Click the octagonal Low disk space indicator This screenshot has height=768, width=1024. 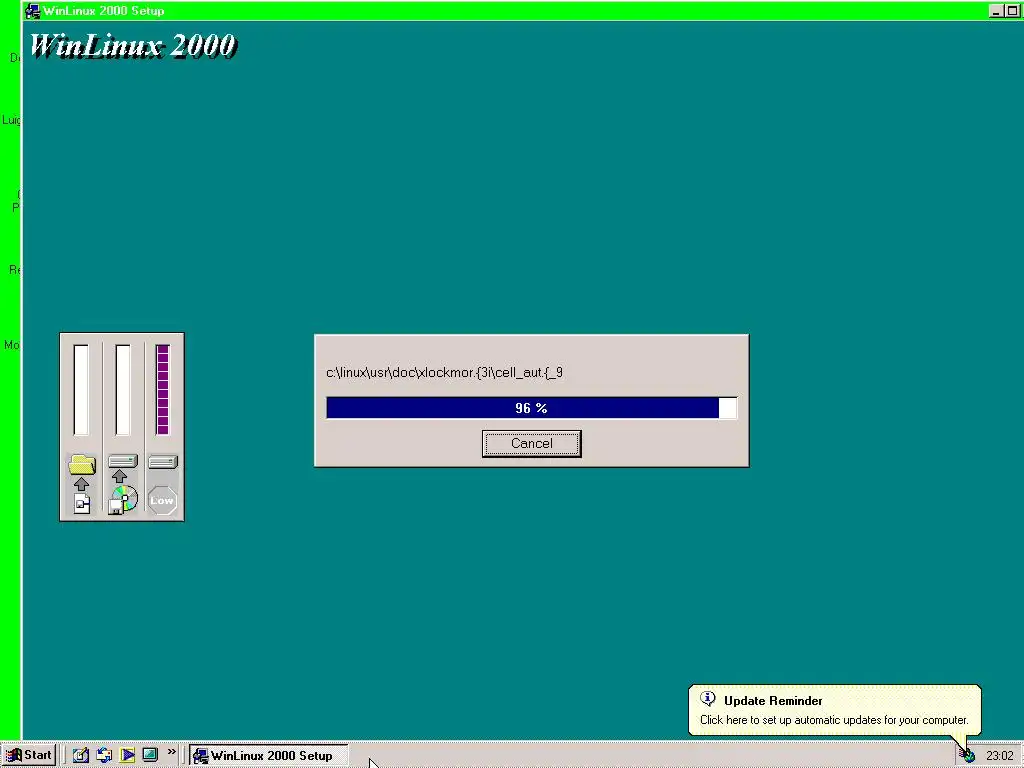pyautogui.click(x=162, y=500)
